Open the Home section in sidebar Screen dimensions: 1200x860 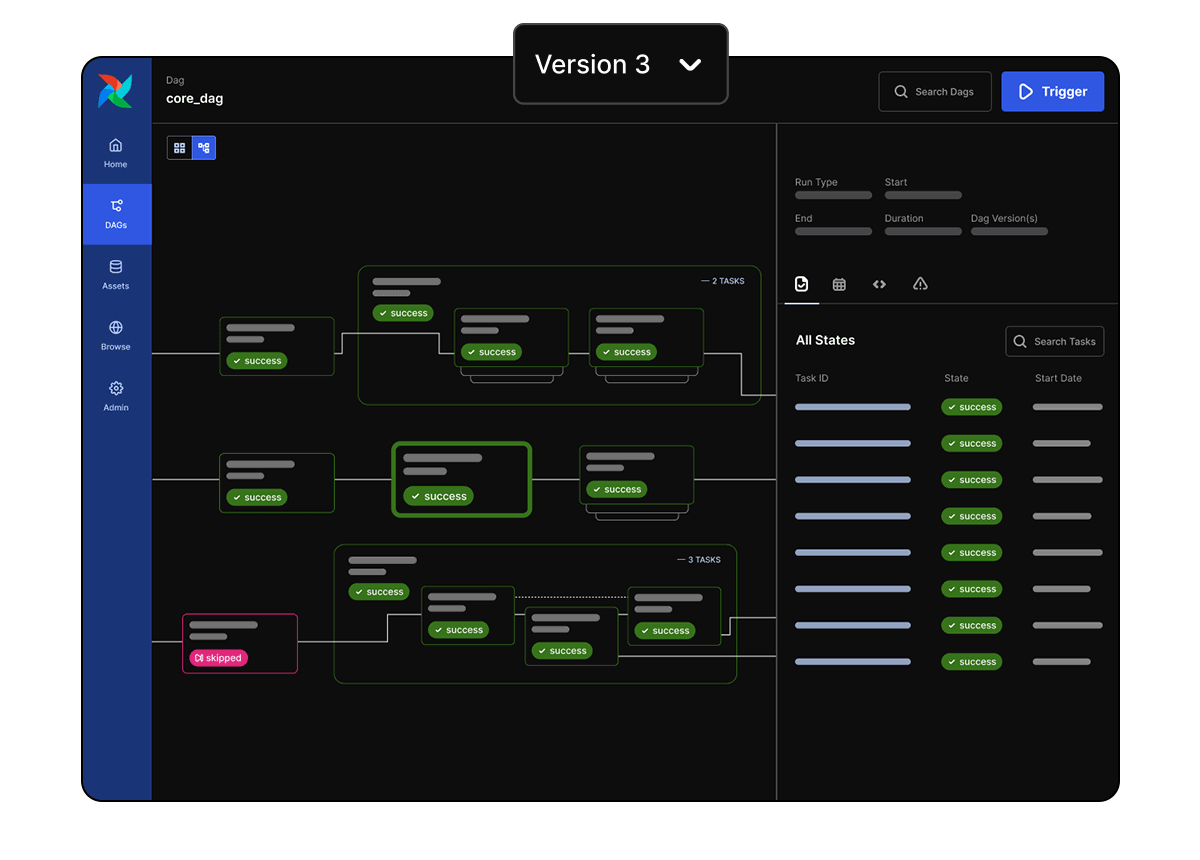[116, 153]
